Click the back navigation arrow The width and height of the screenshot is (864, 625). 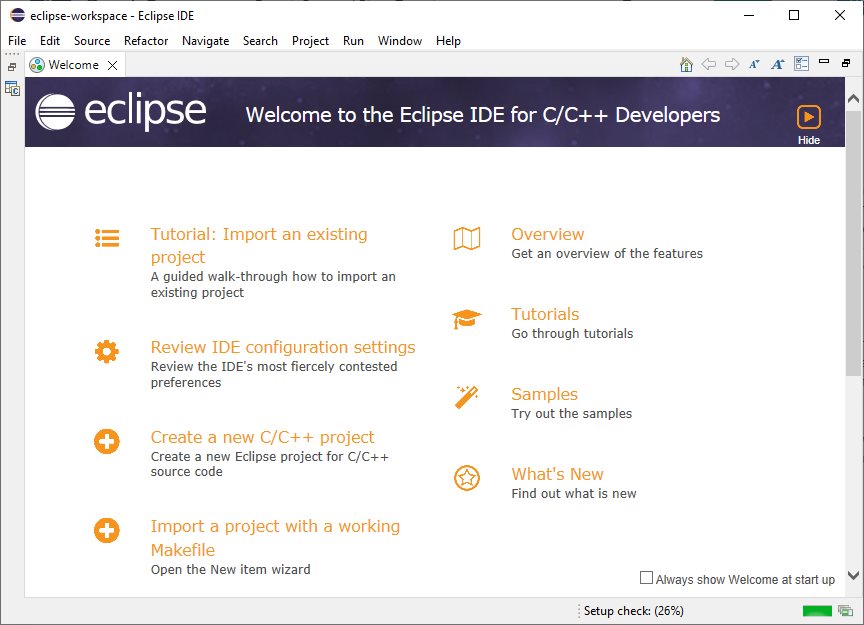coord(710,63)
